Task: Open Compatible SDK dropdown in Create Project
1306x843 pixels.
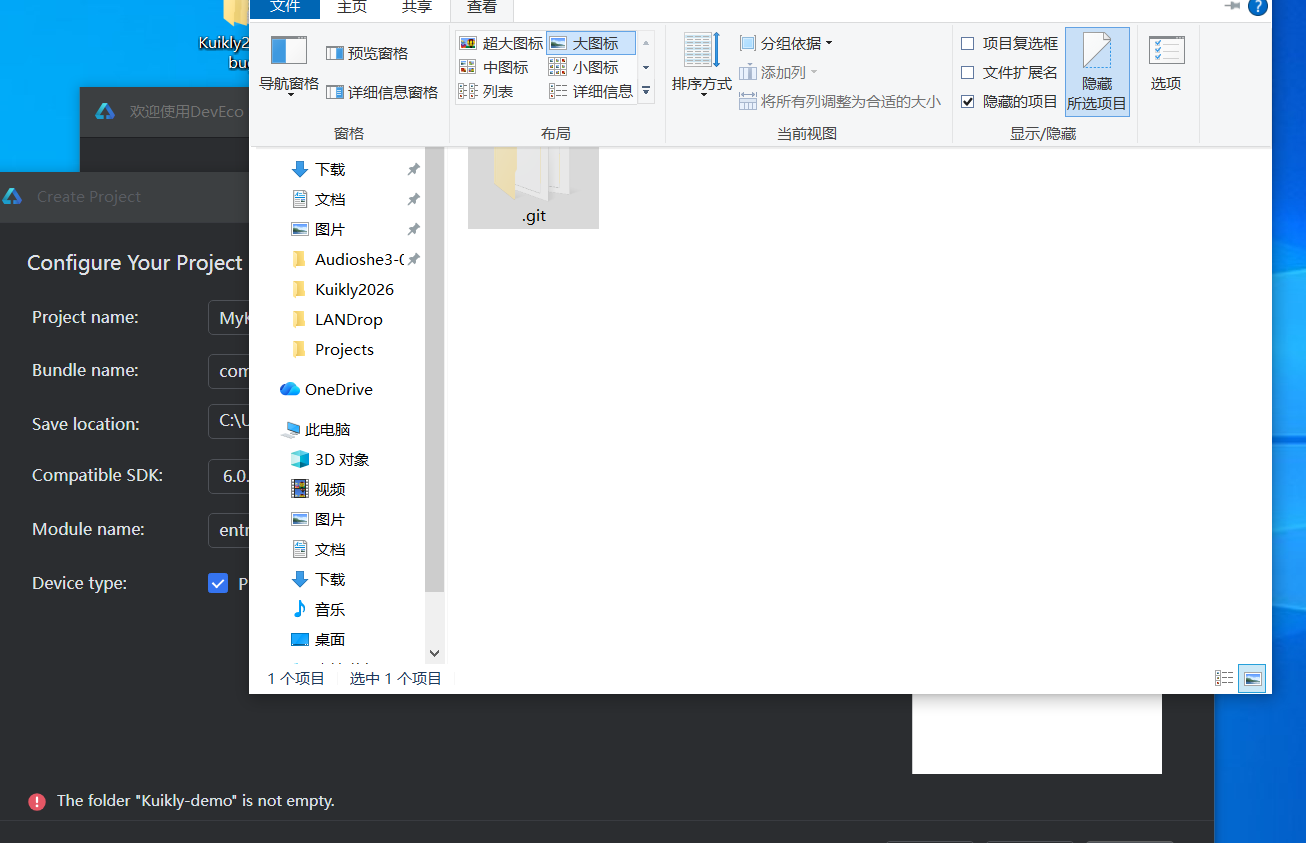Action: pyautogui.click(x=228, y=476)
